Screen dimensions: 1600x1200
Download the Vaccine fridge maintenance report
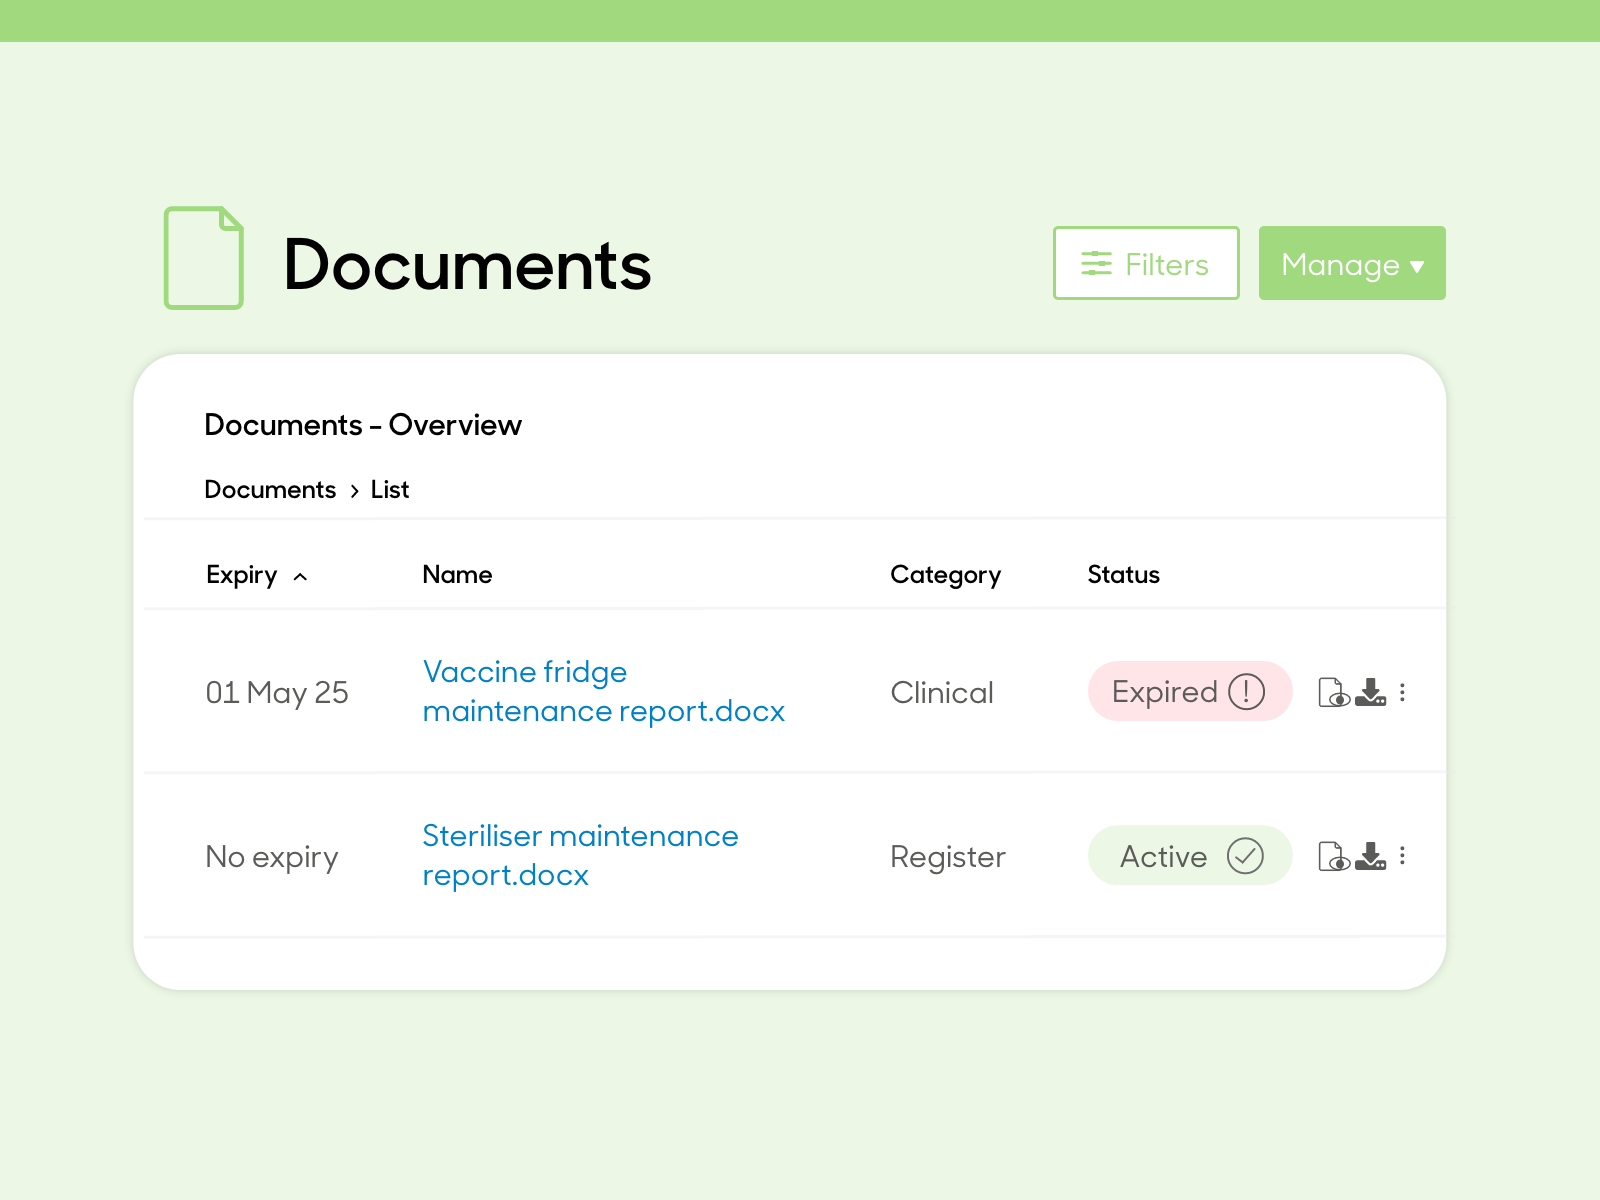pos(1370,692)
